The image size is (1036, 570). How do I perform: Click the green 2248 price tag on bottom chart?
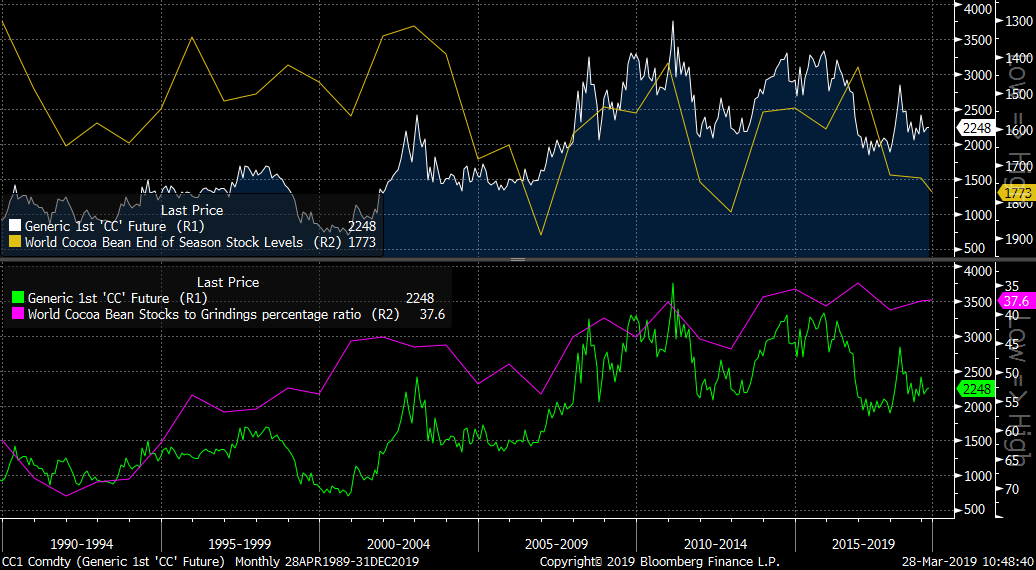click(x=976, y=389)
